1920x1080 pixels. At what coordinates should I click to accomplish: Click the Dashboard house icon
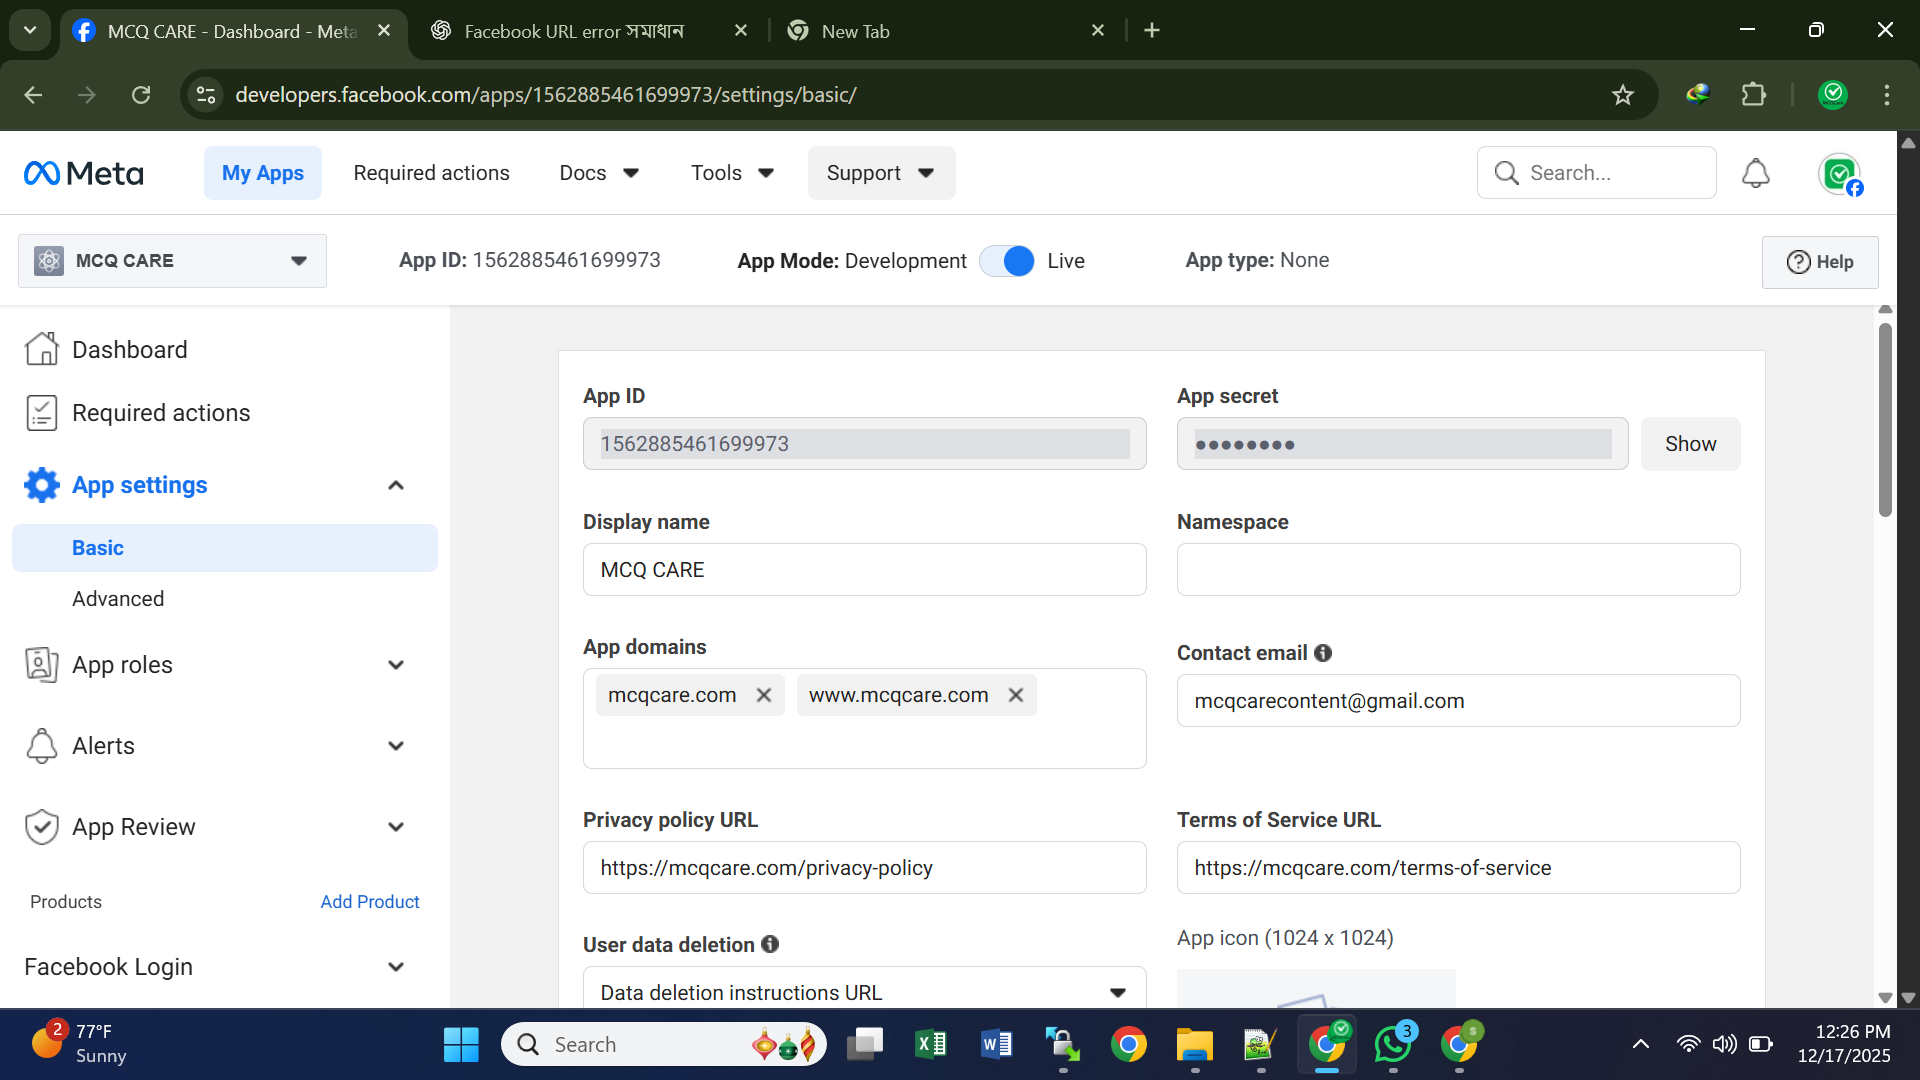pos(42,349)
